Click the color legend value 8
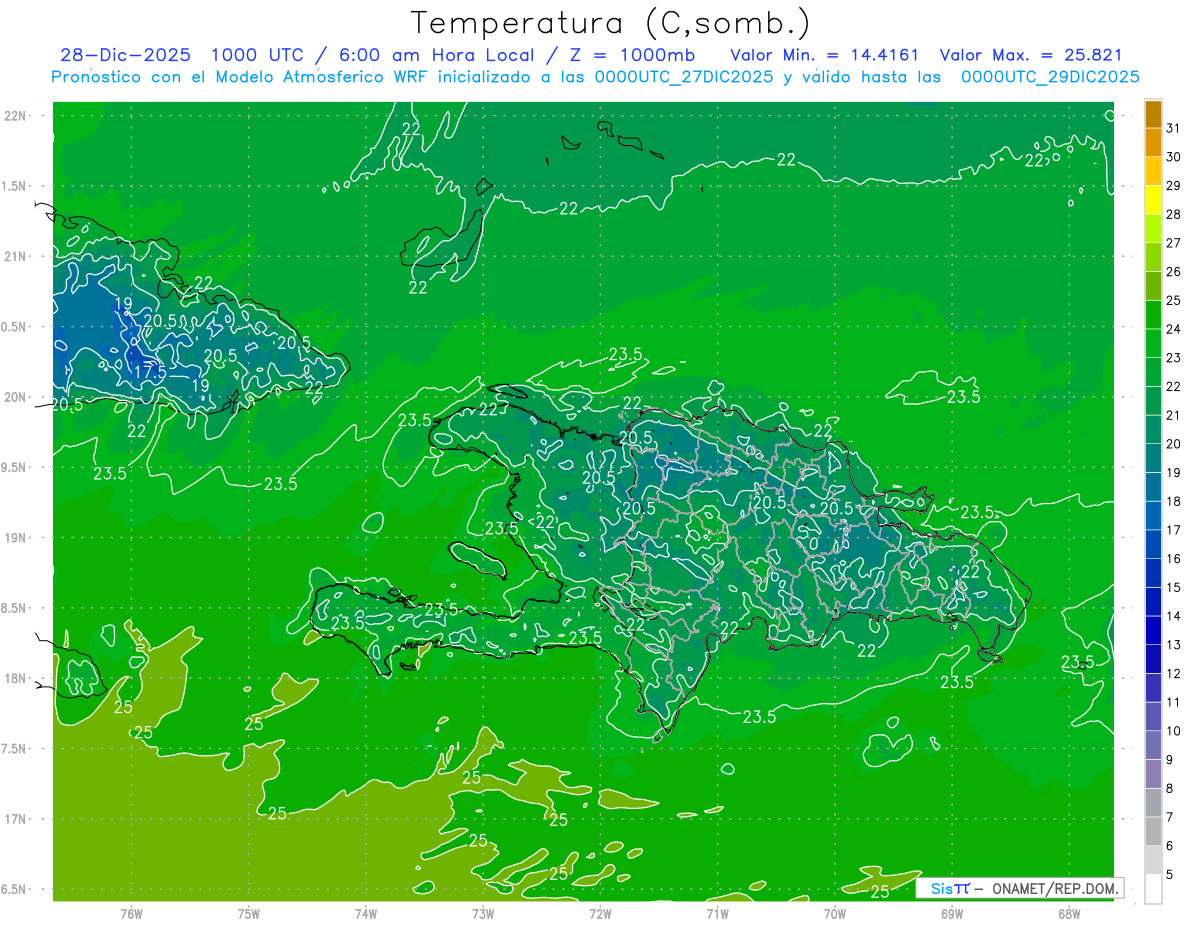1200x927 pixels. [1170, 788]
